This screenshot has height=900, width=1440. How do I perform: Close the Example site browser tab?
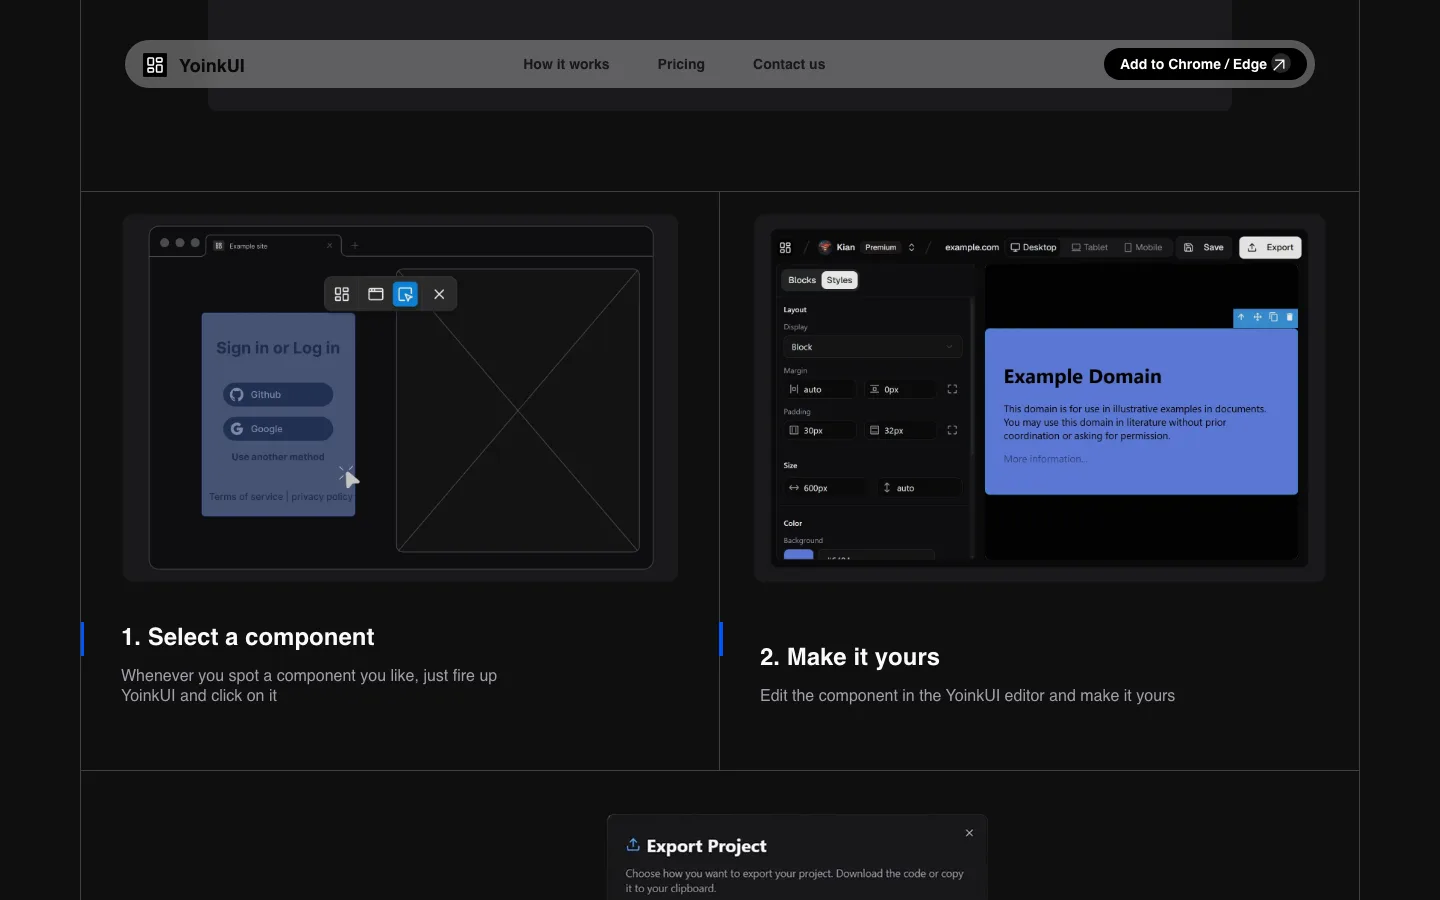329,246
